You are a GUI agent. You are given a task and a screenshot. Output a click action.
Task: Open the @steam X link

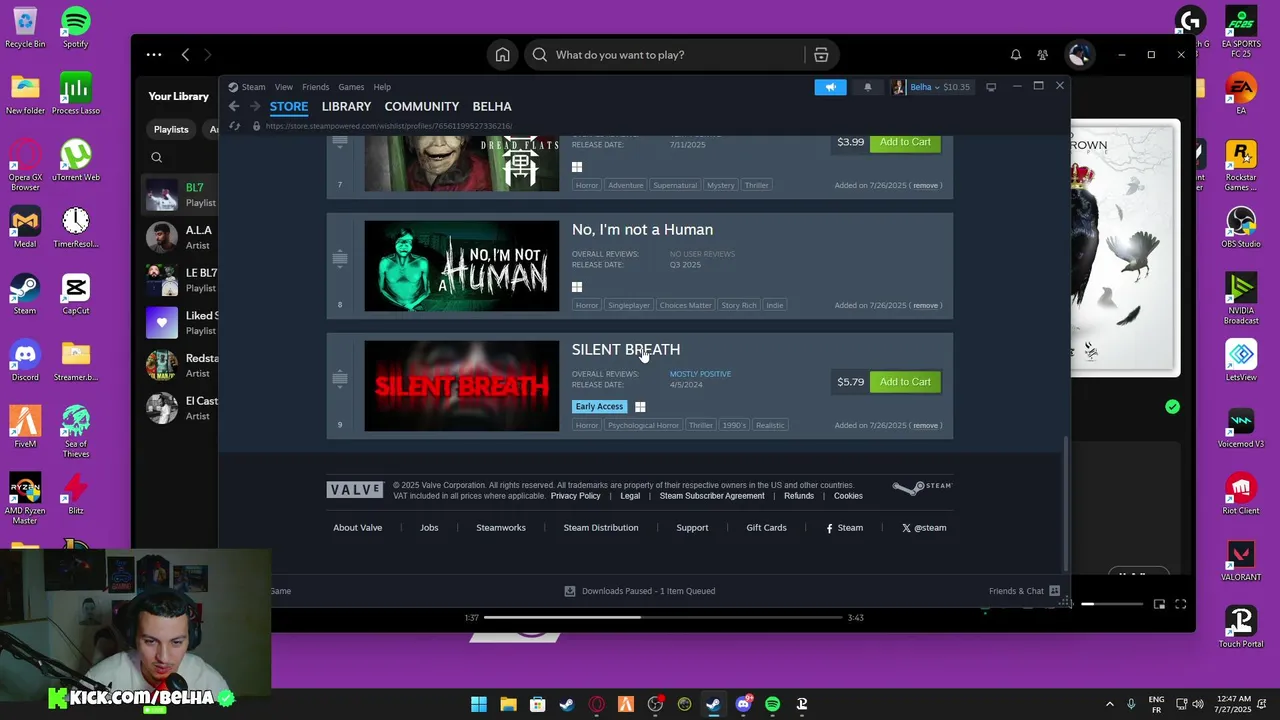pos(924,528)
